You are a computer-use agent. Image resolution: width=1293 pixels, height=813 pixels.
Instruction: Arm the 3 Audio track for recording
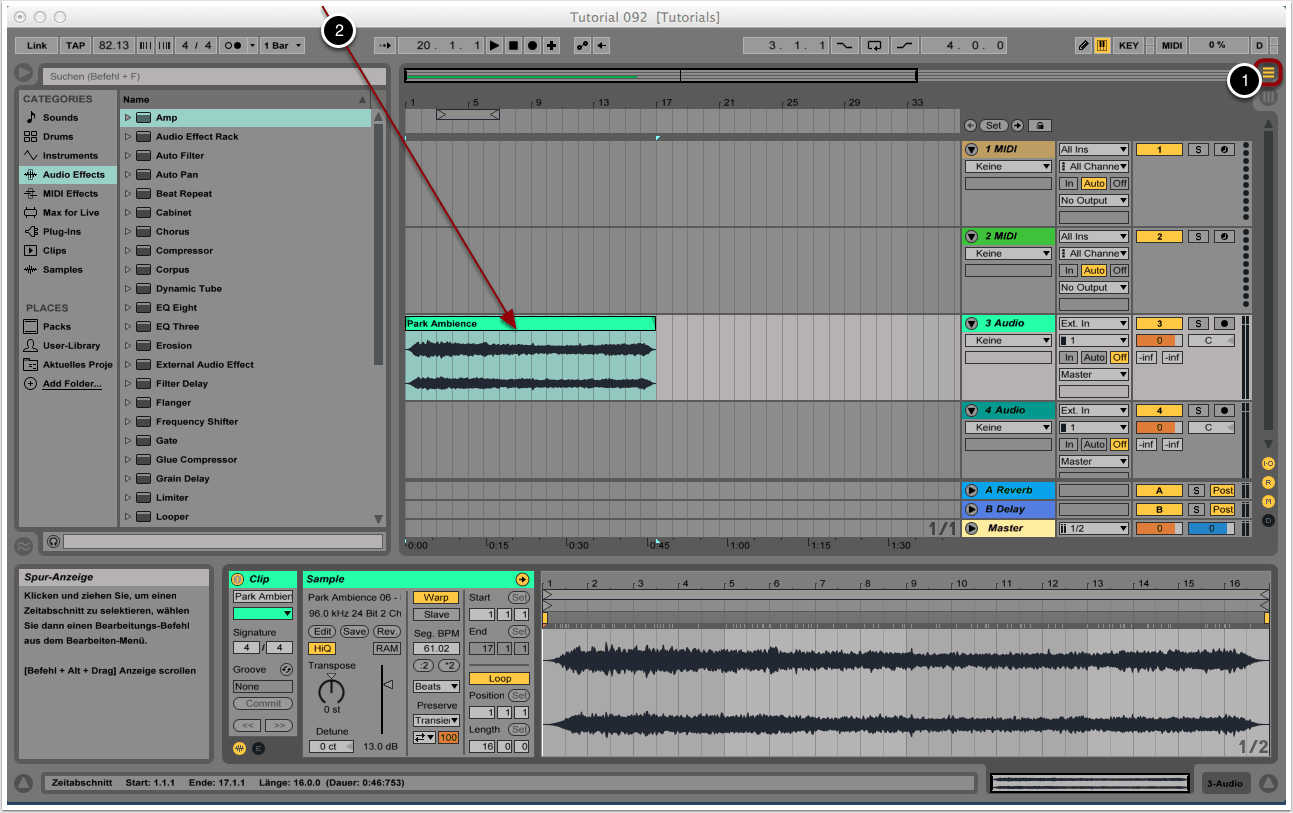[x=1223, y=323]
